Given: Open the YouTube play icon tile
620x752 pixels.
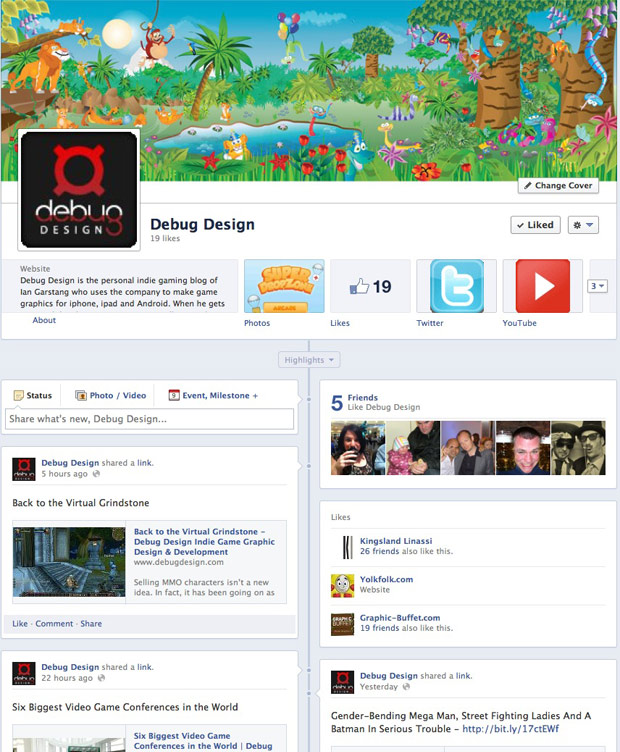Looking at the screenshot, I should click(543, 286).
